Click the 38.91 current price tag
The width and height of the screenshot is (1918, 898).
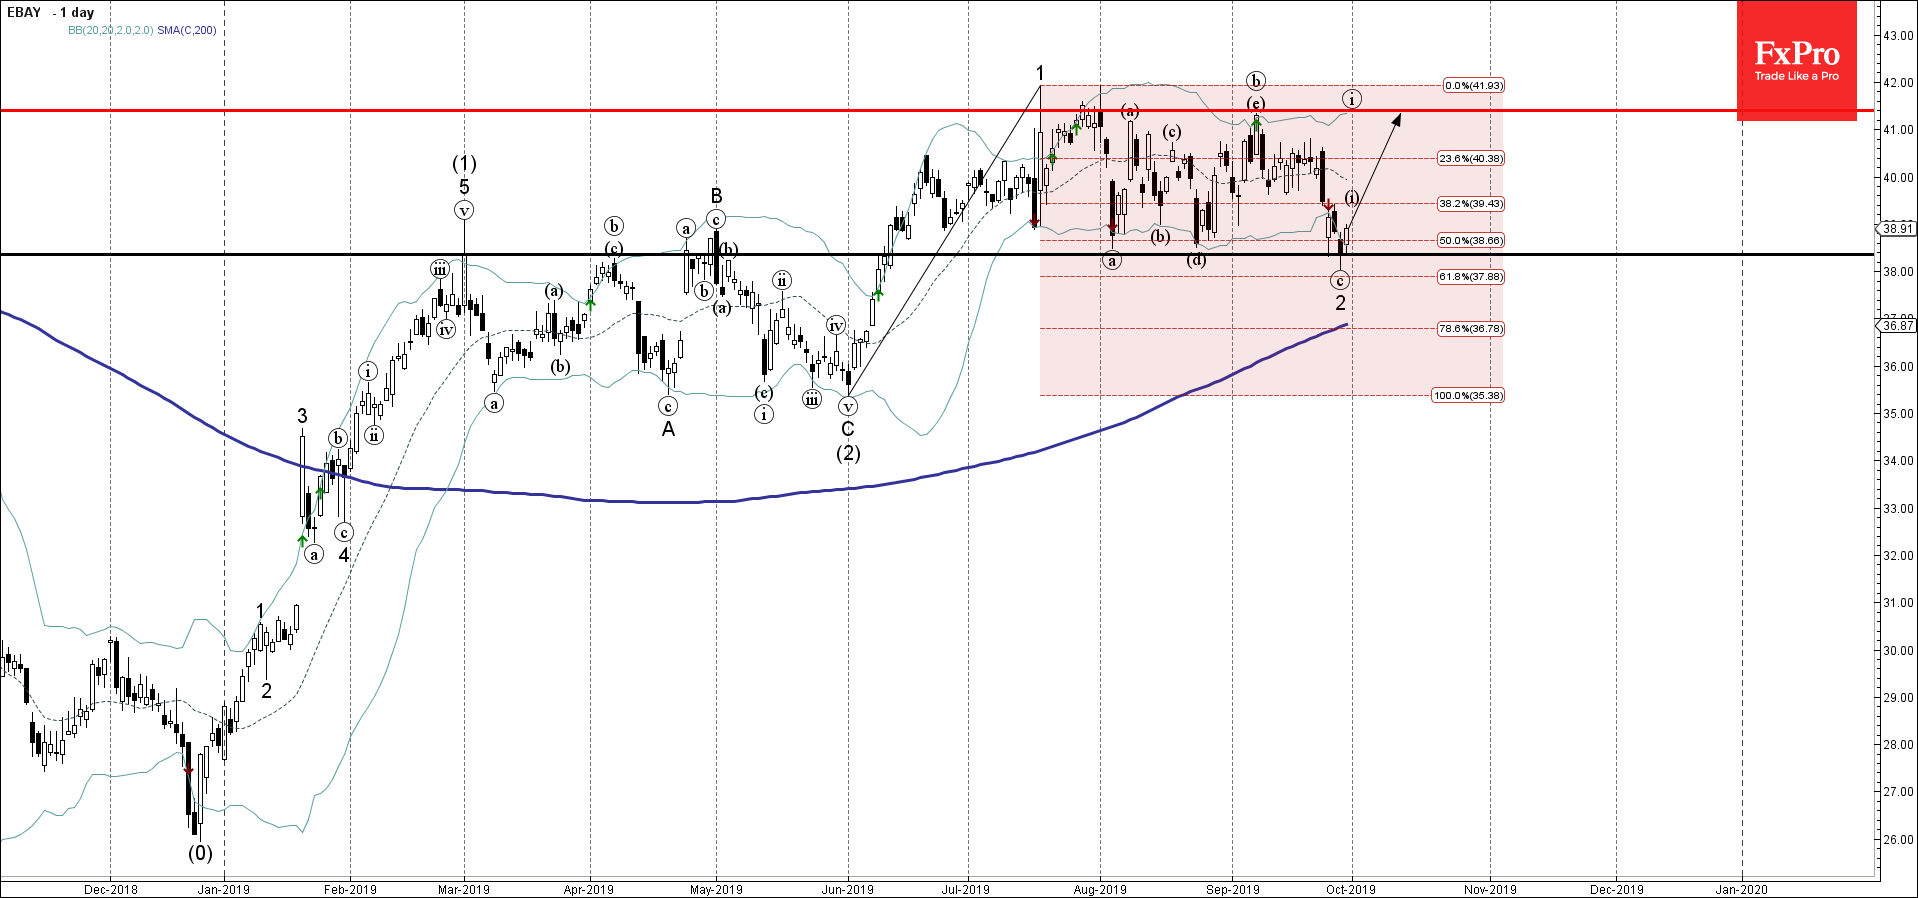1897,229
